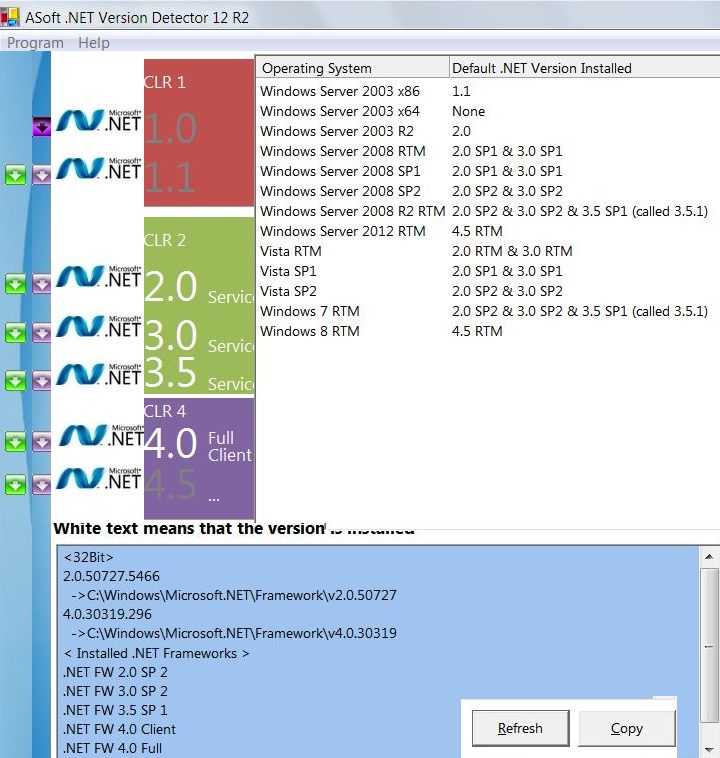Click the purple 4.0 Full Client tile
Viewport: 720px width, 758px height.
pos(199,444)
